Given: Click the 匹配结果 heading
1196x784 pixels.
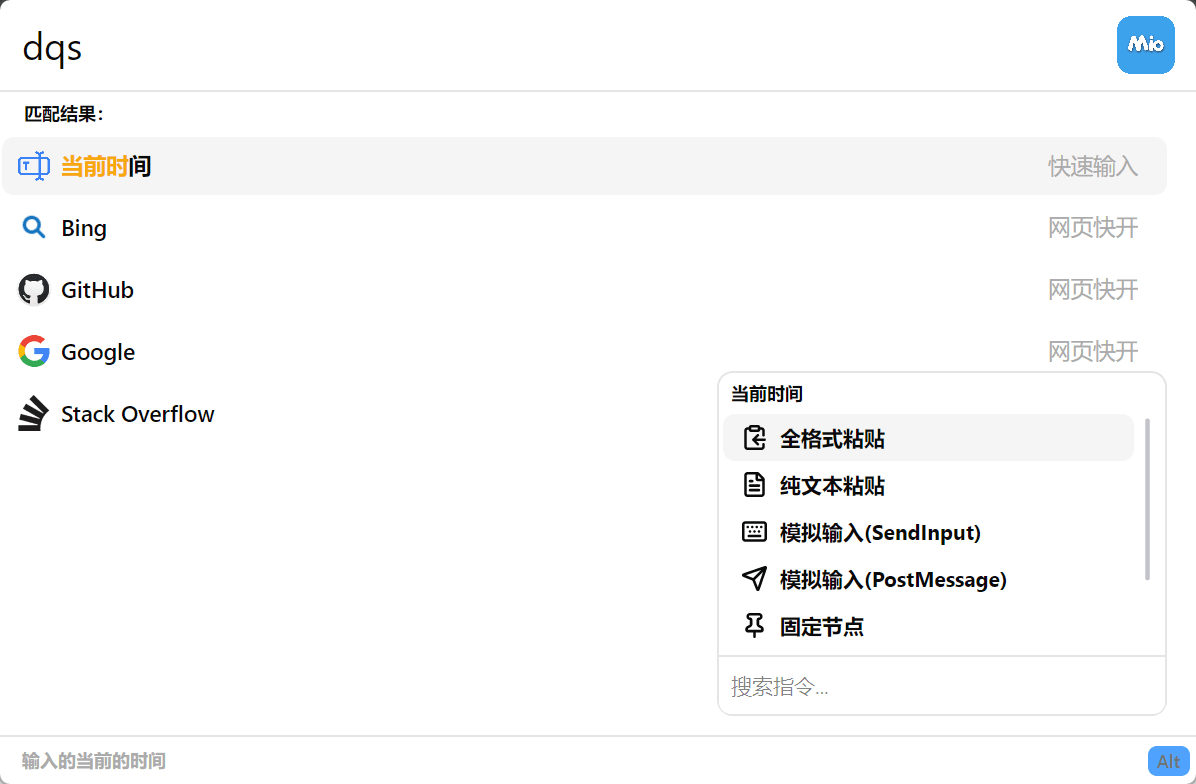Looking at the screenshot, I should pos(64,114).
